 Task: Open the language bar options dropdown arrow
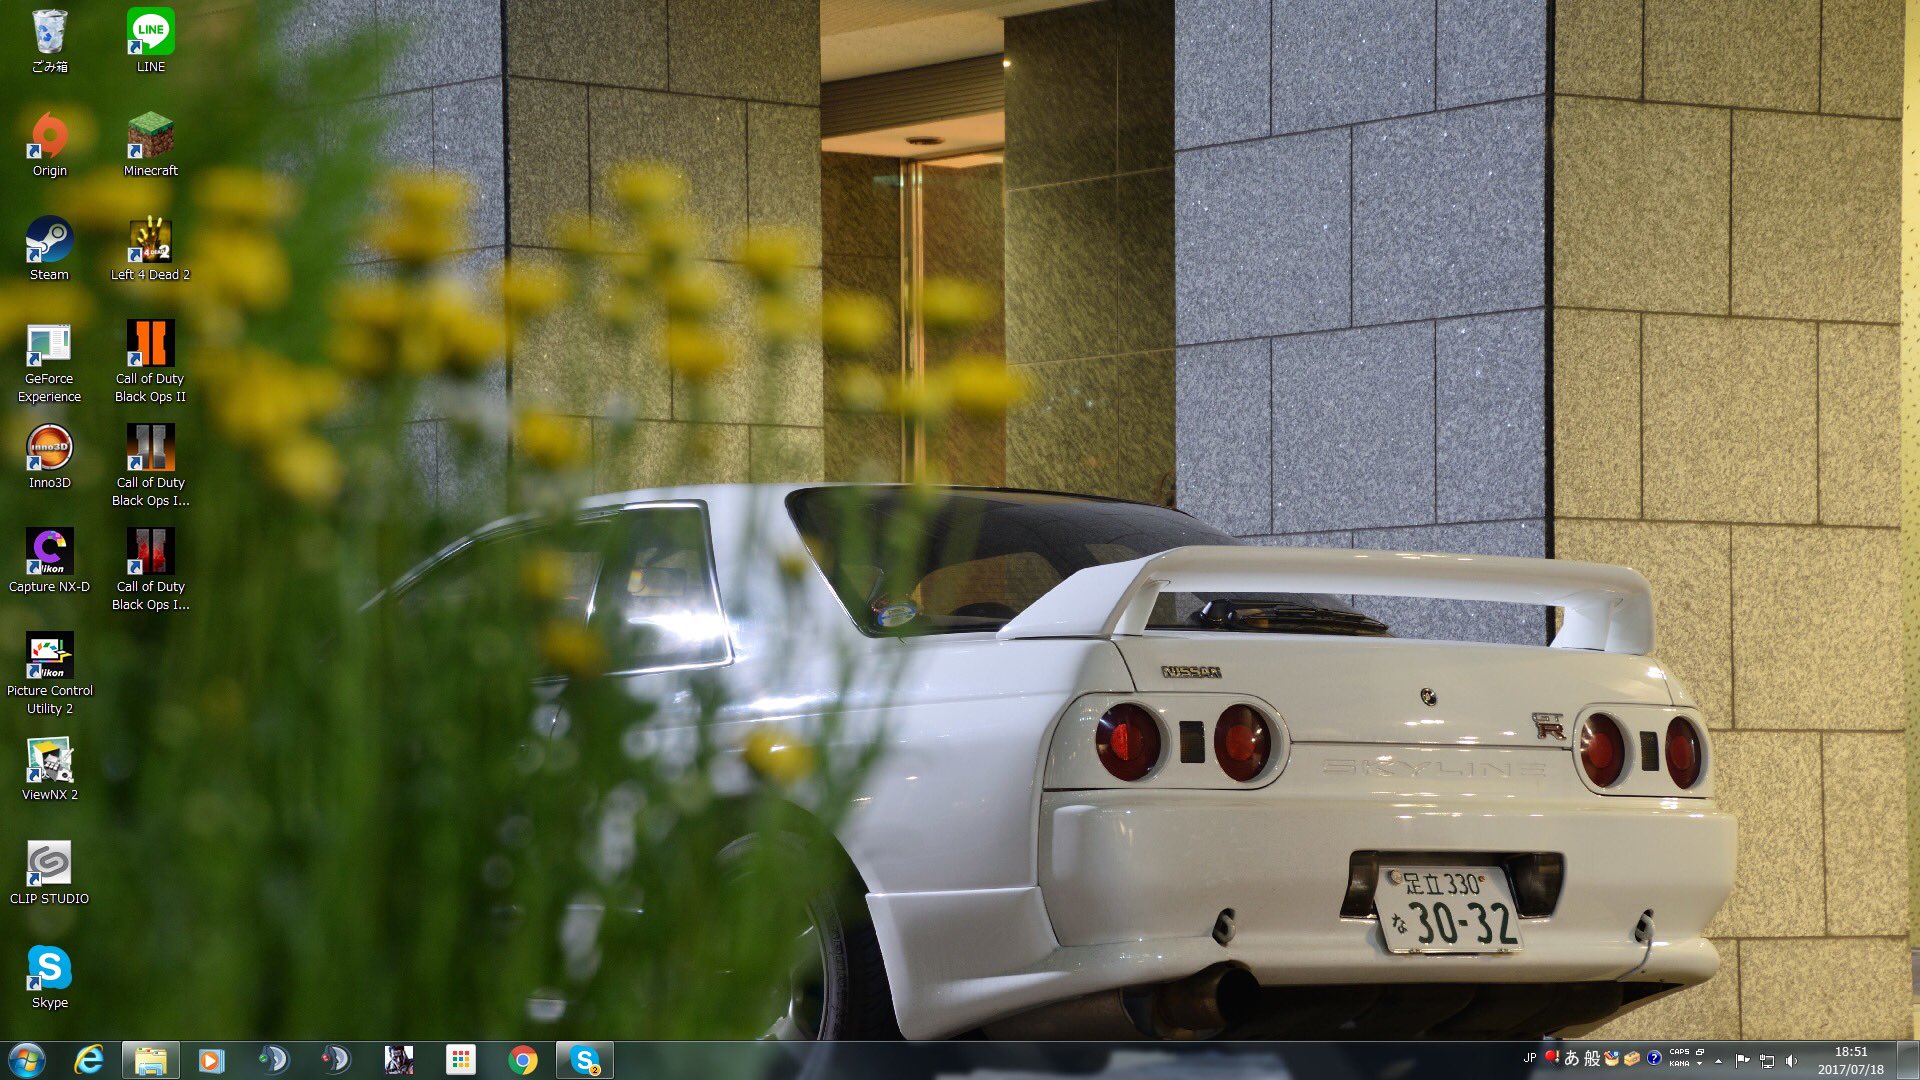point(1700,1064)
